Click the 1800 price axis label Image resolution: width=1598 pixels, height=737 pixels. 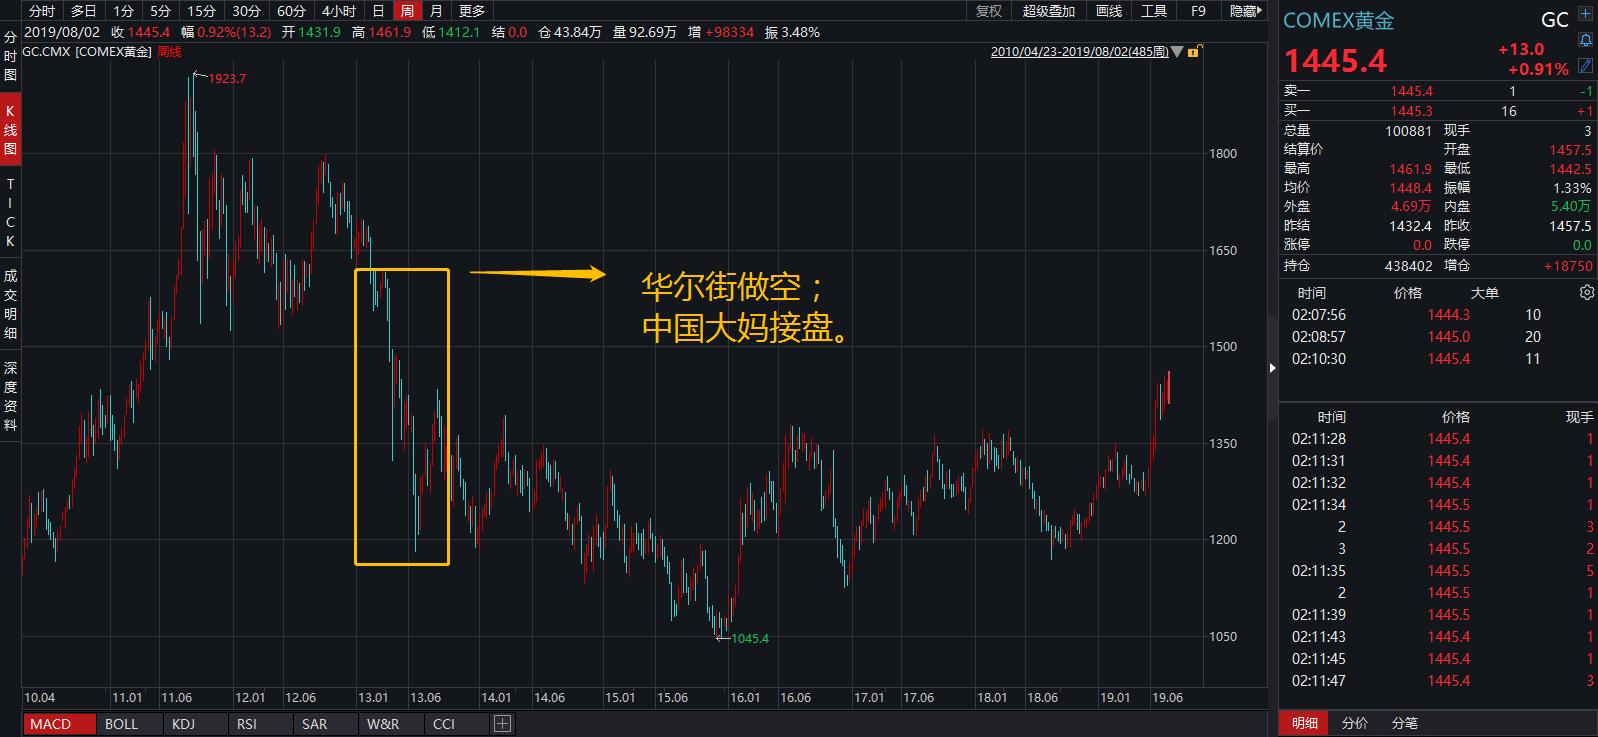point(1223,153)
